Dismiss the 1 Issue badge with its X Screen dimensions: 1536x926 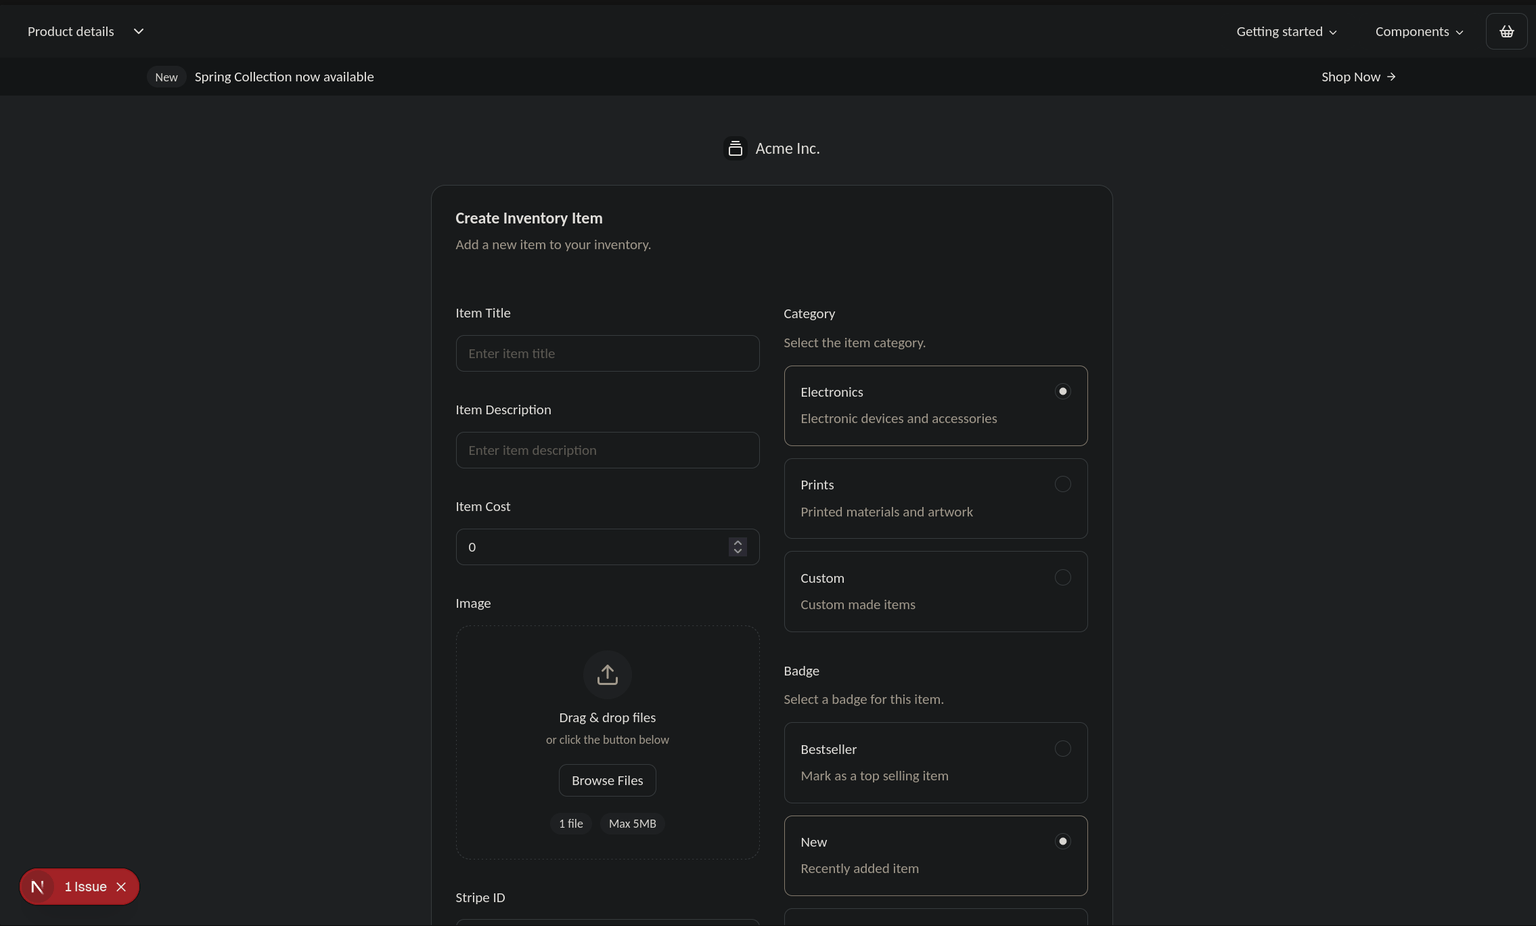click(120, 886)
